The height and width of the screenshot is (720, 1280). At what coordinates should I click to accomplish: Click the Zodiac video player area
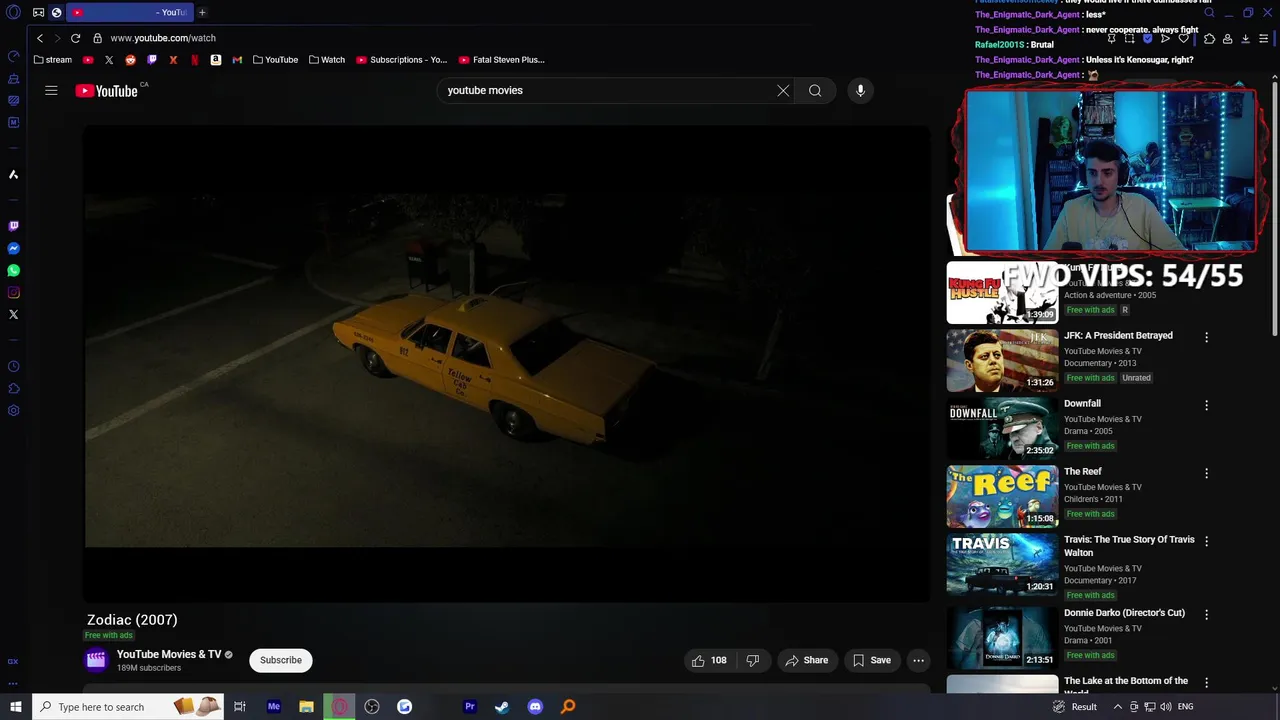506,364
